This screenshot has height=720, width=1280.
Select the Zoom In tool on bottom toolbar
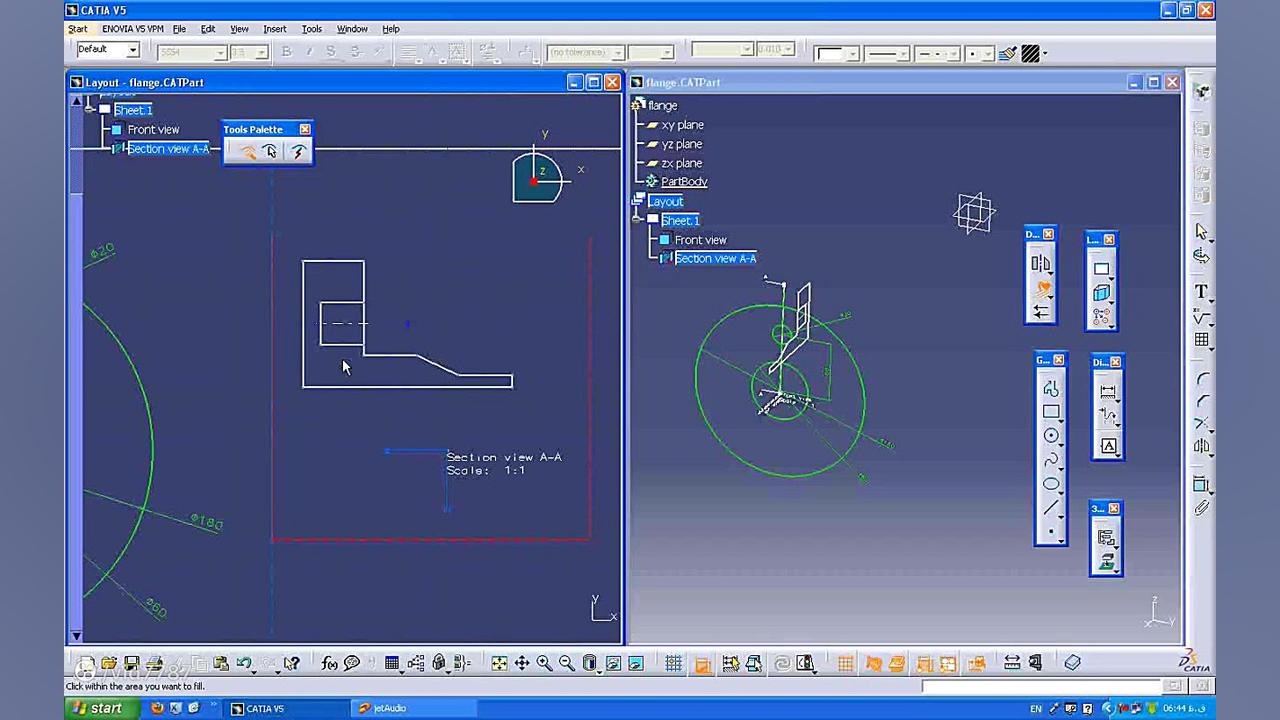[544, 663]
